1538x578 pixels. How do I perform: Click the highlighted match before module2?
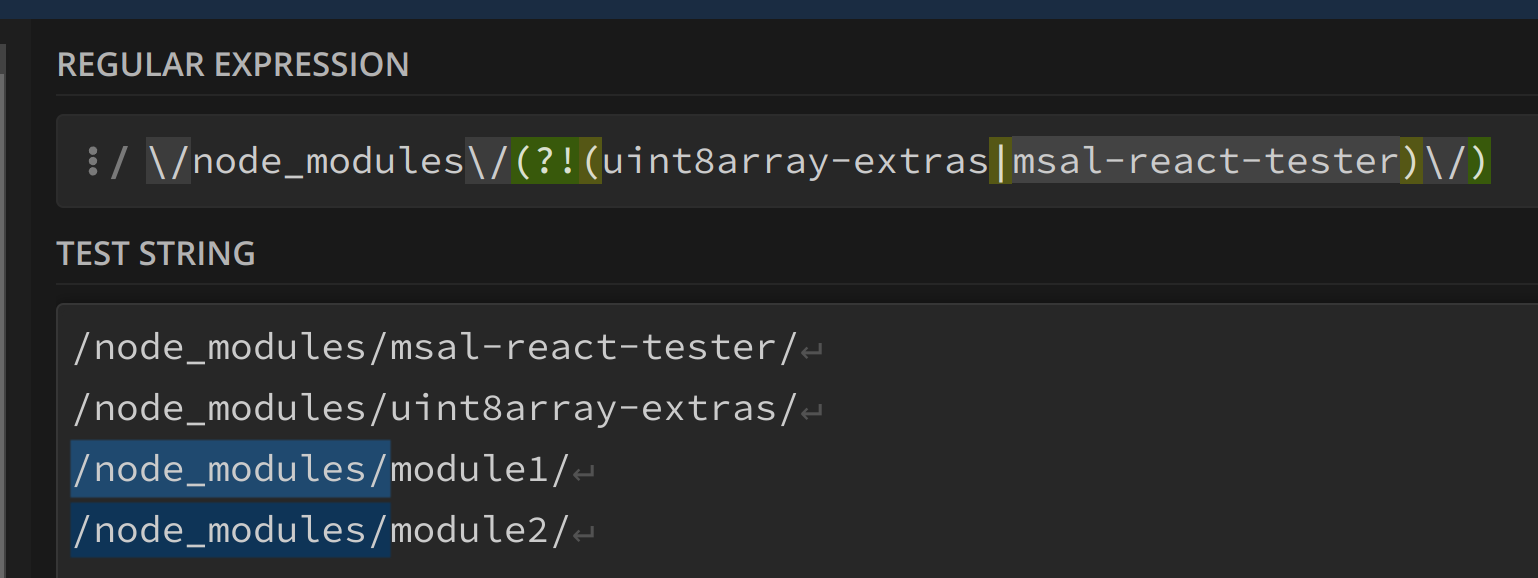(231, 529)
